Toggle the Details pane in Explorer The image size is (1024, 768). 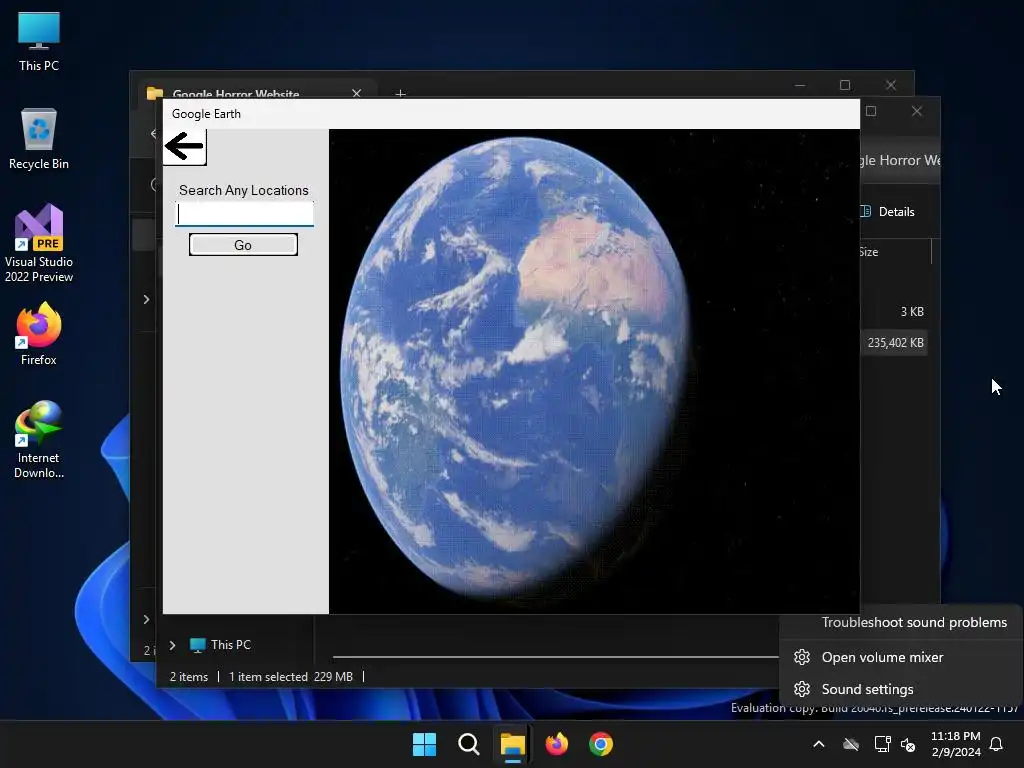click(888, 212)
